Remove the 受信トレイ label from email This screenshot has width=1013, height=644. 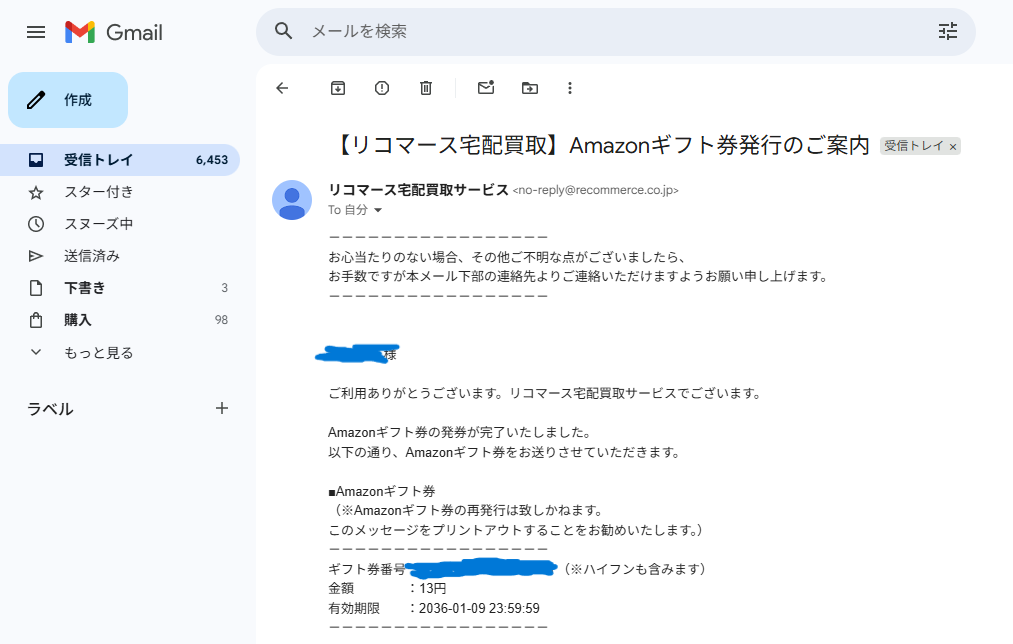pos(953,147)
